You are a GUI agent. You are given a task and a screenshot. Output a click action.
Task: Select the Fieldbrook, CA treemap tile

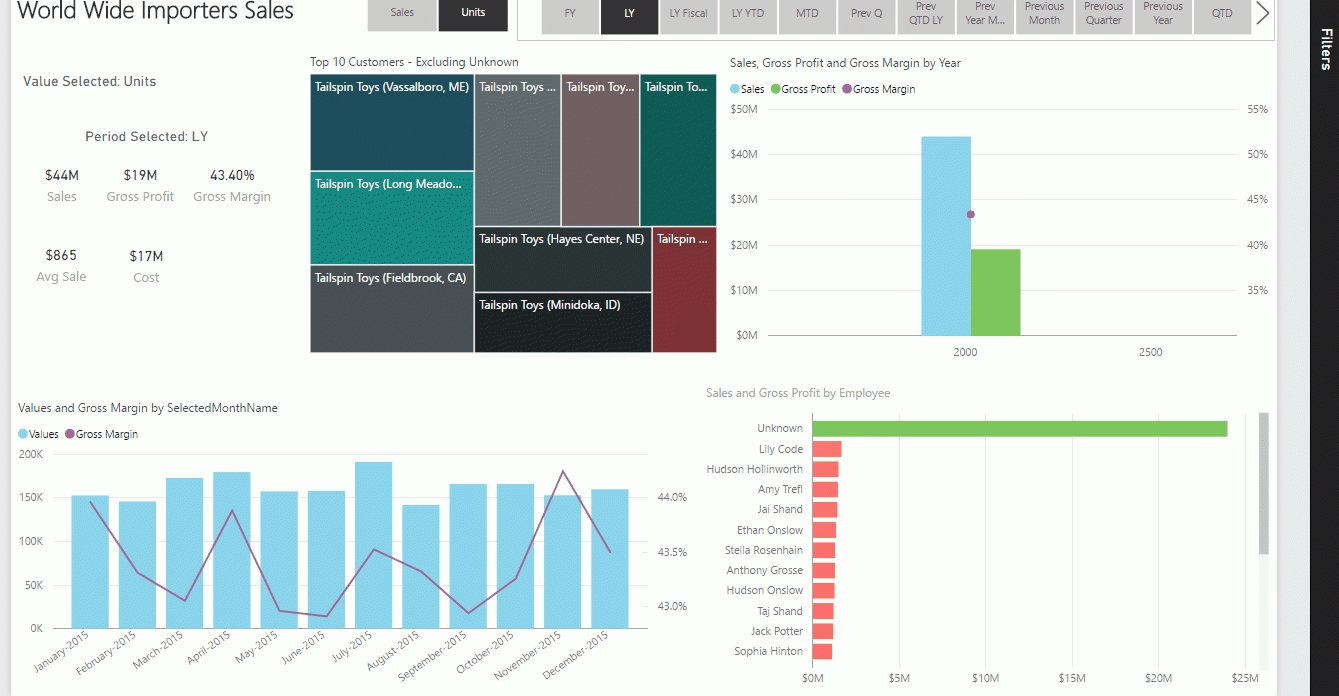click(x=392, y=308)
